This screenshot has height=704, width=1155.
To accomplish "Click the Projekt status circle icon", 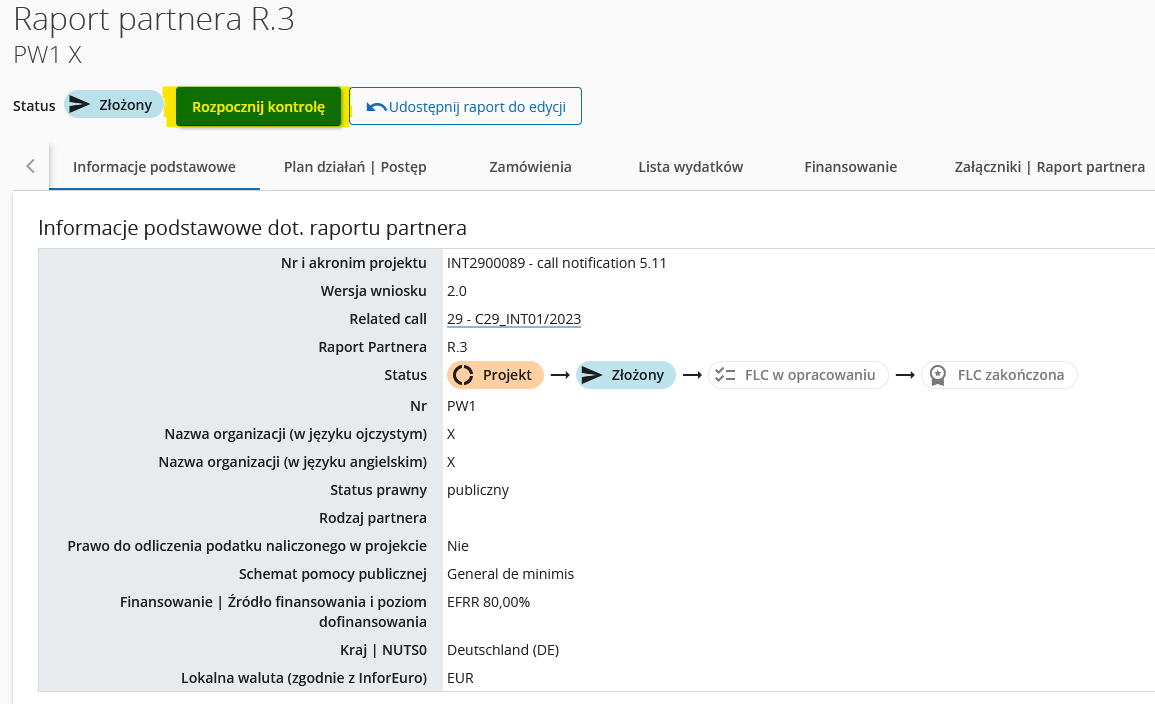I will (463, 375).
